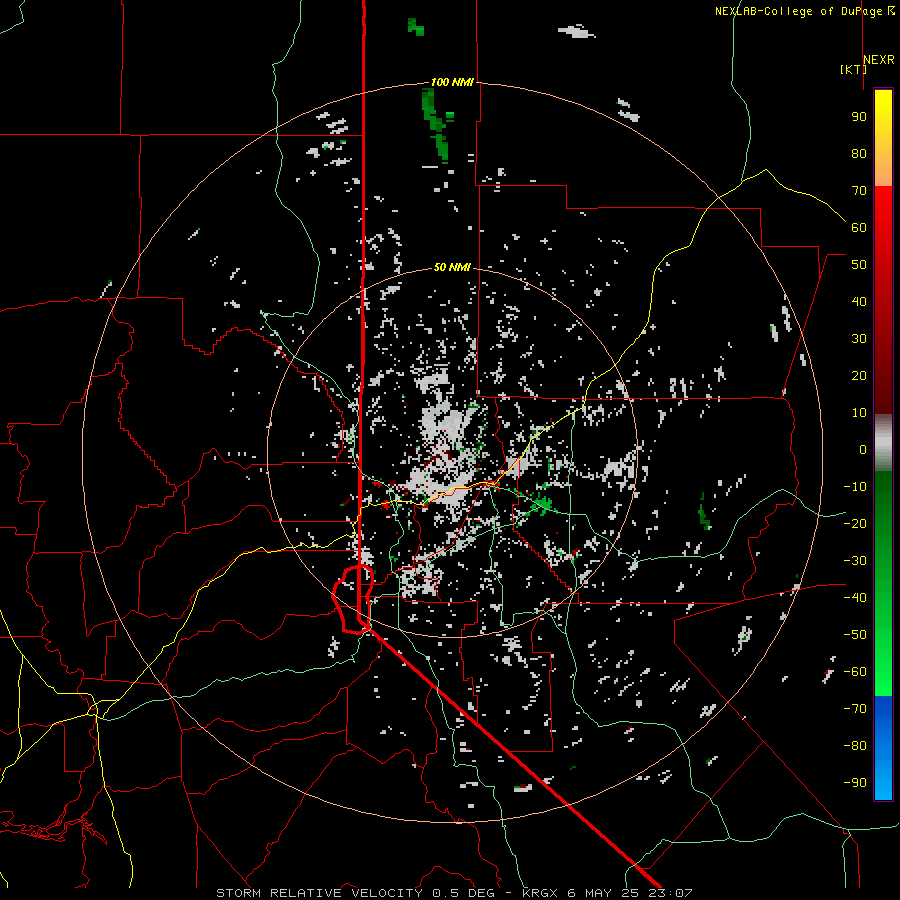Click the -40 value on velocity scale
The width and height of the screenshot is (900, 900).
(x=855, y=598)
